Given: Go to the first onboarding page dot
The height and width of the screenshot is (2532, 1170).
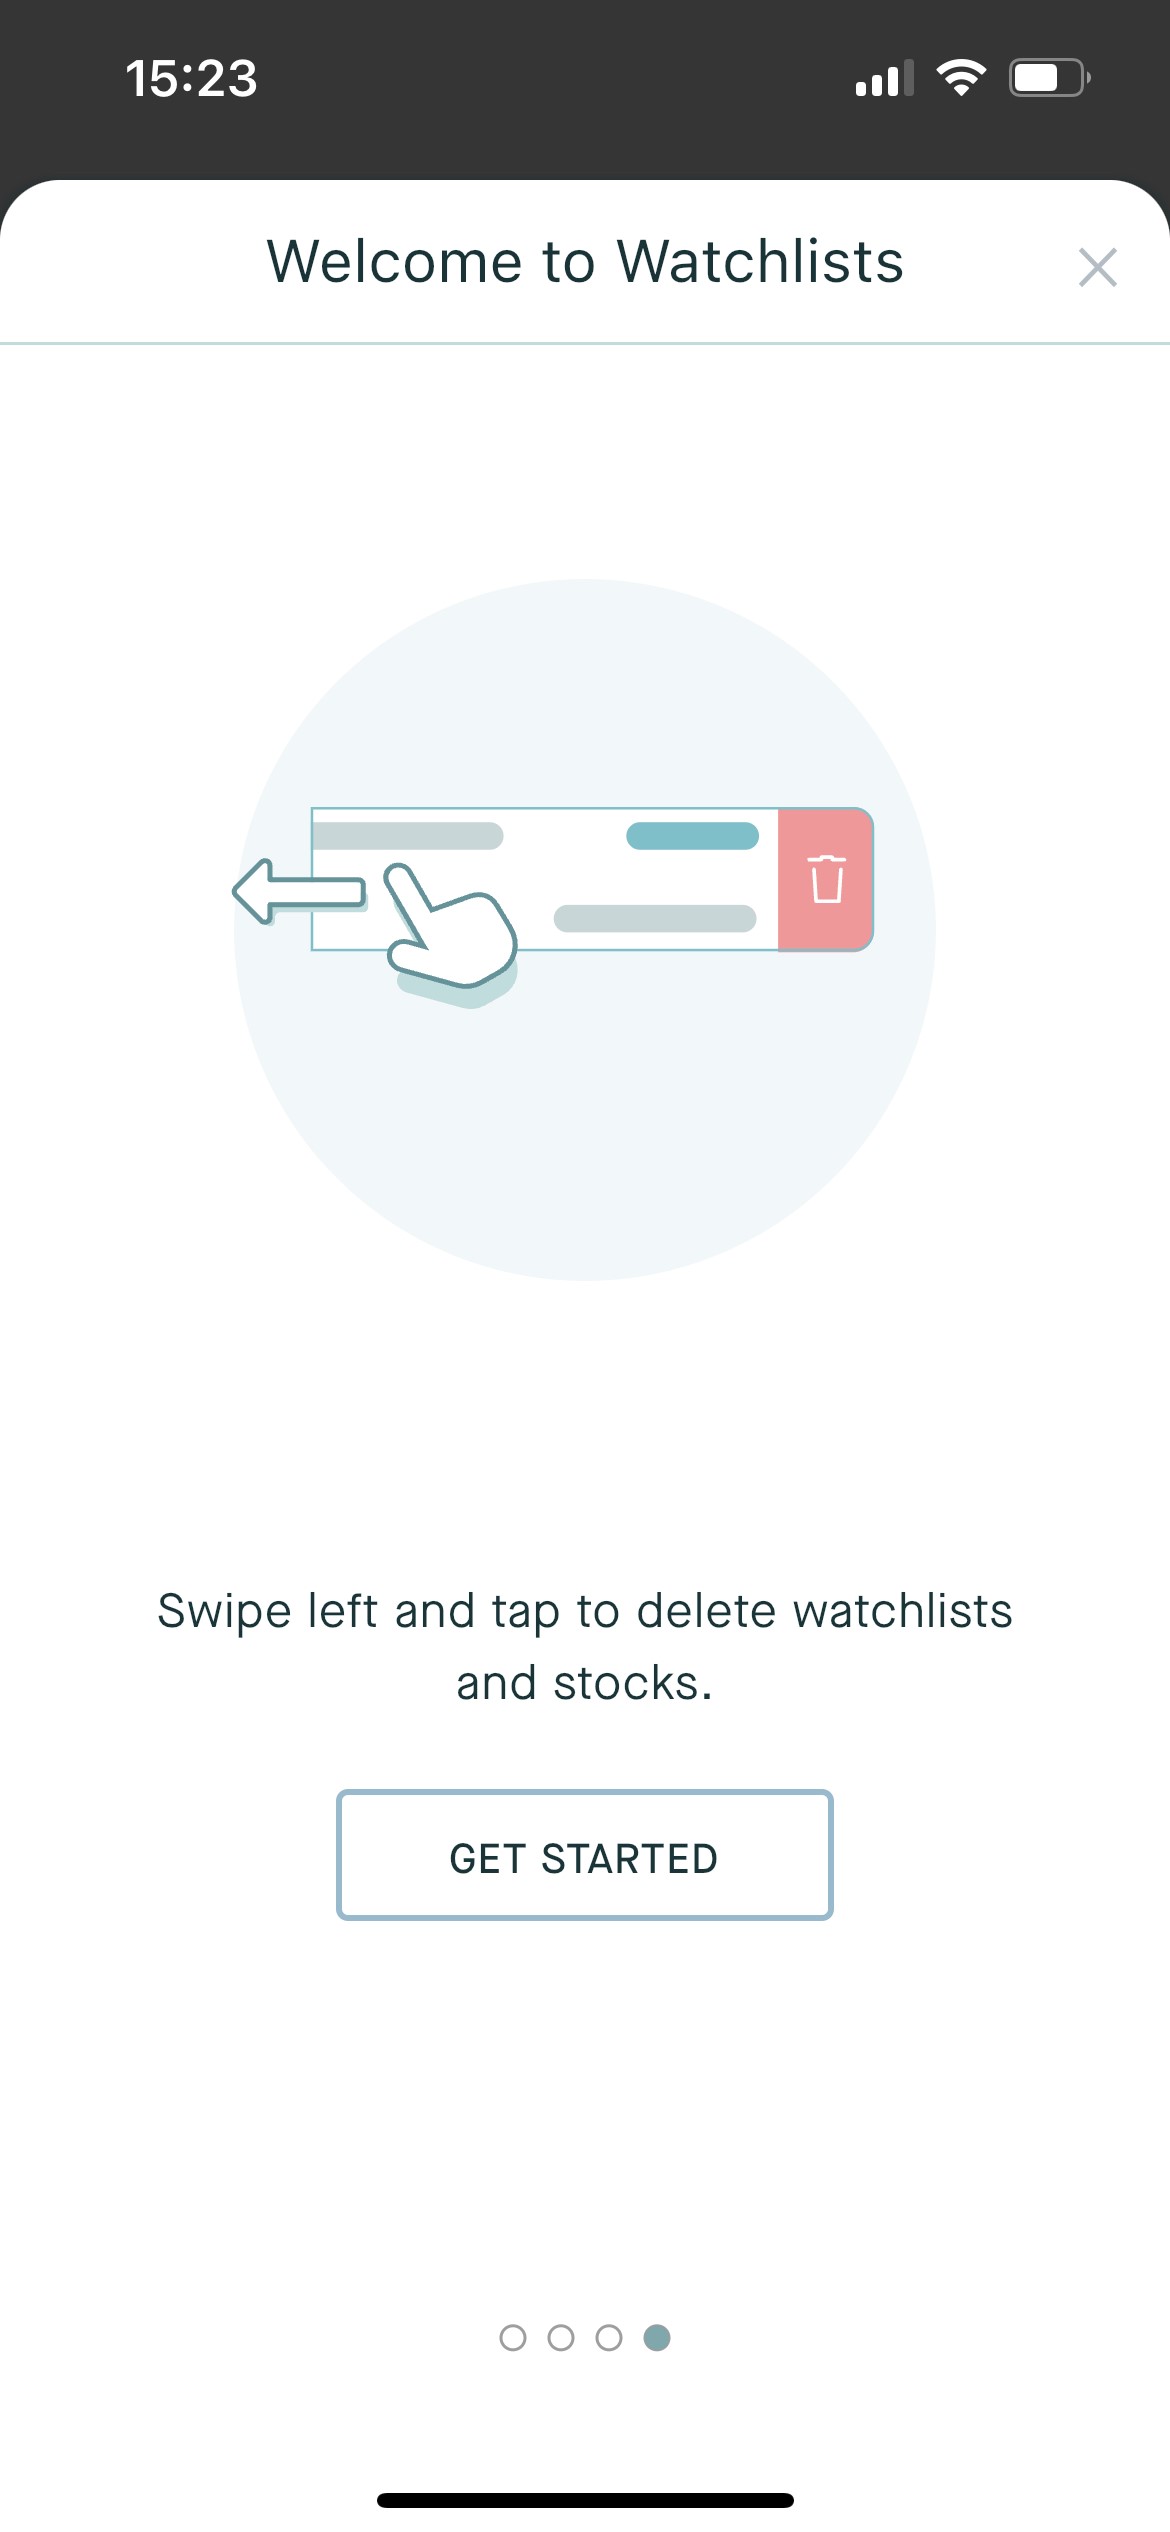Looking at the screenshot, I should 513,2337.
